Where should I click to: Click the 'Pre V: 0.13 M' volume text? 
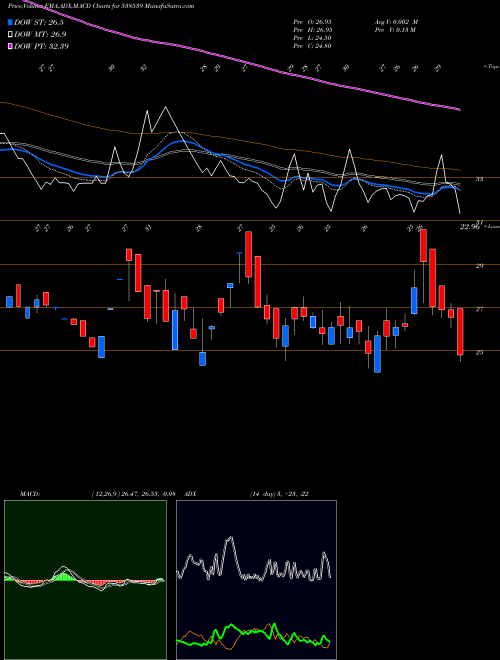(x=397, y=30)
